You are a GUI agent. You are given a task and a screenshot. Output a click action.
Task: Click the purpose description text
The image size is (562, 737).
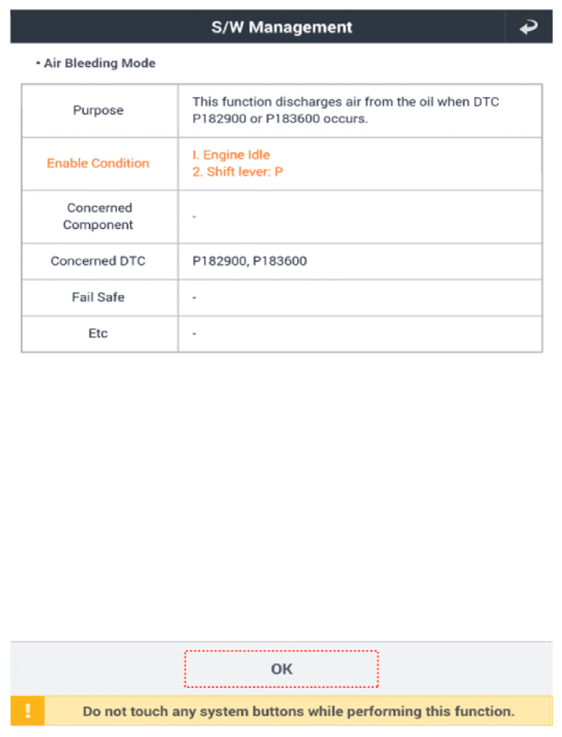346,110
